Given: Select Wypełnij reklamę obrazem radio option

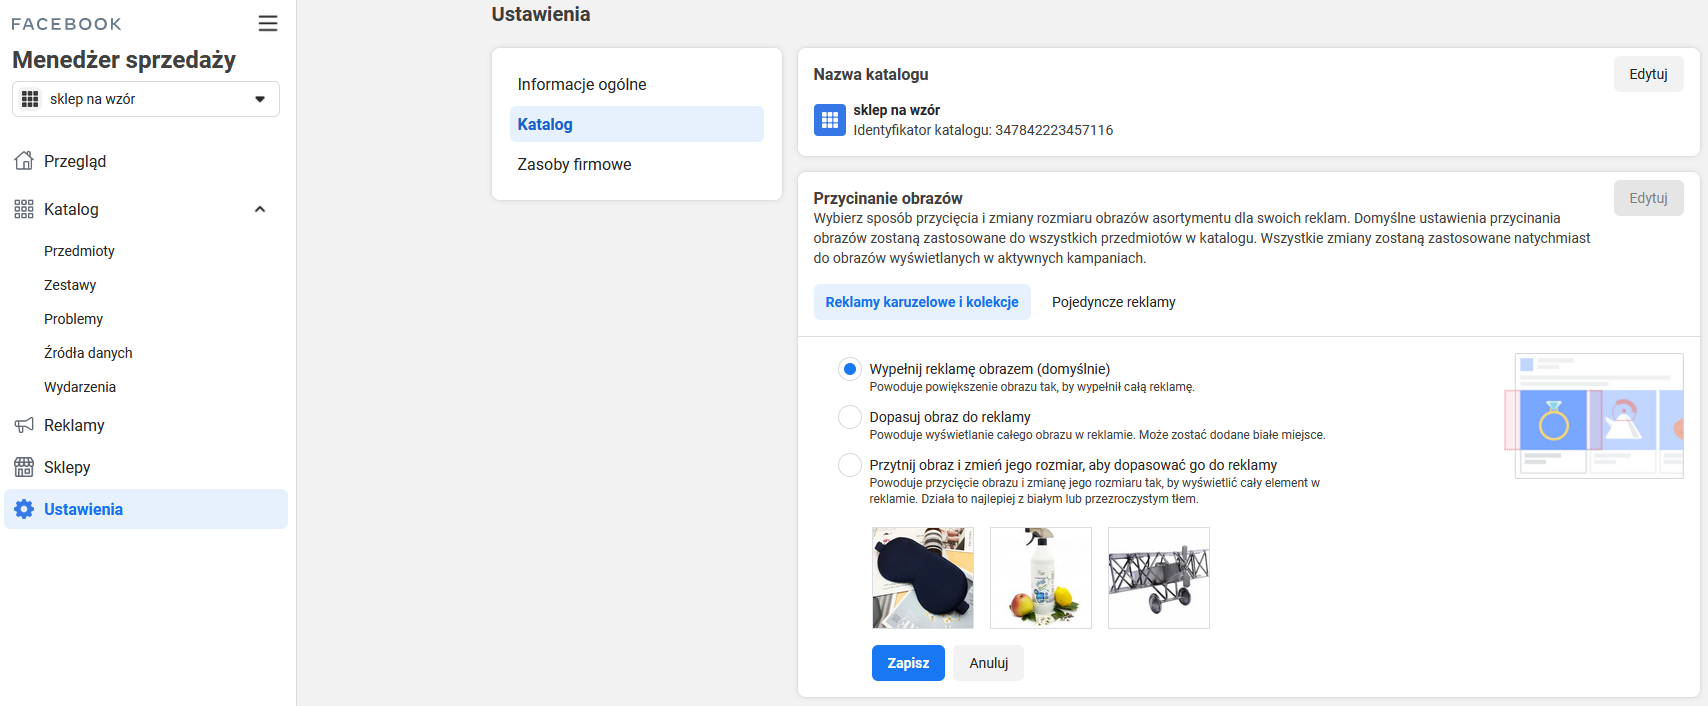Looking at the screenshot, I should (x=849, y=369).
